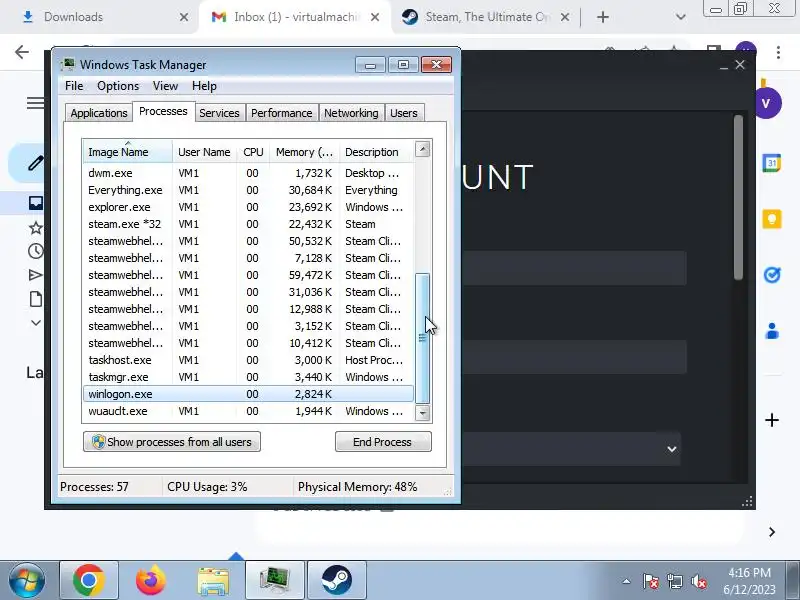Open Gmail Sent arrow icon
800x600 pixels.
click(35, 275)
